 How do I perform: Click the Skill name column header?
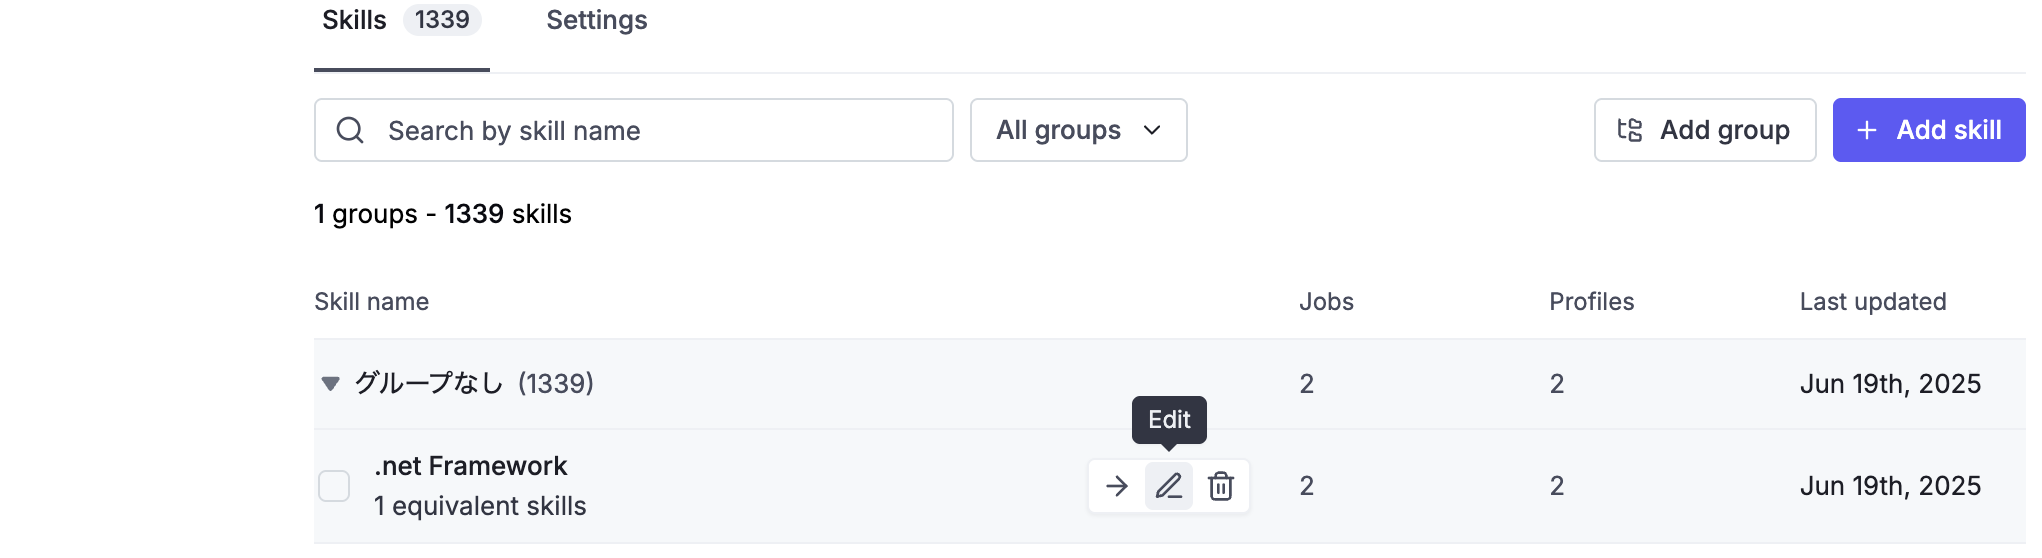(371, 302)
